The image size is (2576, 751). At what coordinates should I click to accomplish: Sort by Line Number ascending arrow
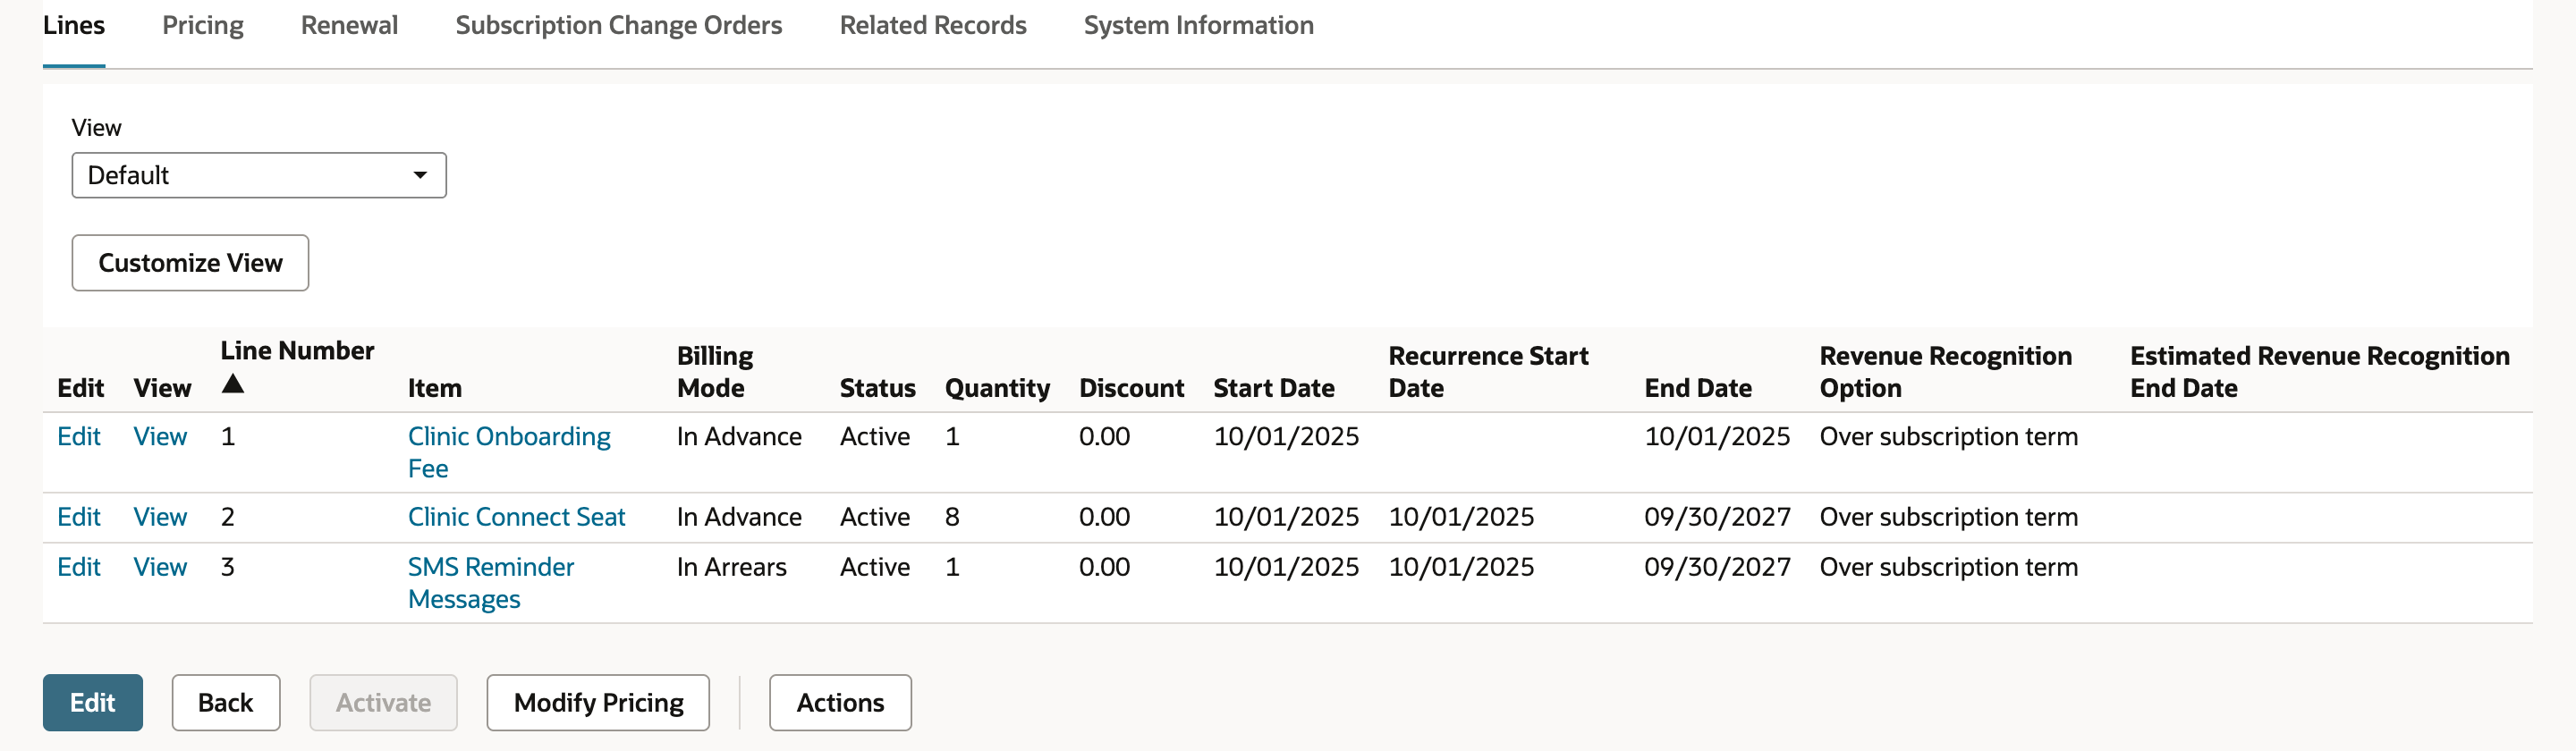coord(233,384)
